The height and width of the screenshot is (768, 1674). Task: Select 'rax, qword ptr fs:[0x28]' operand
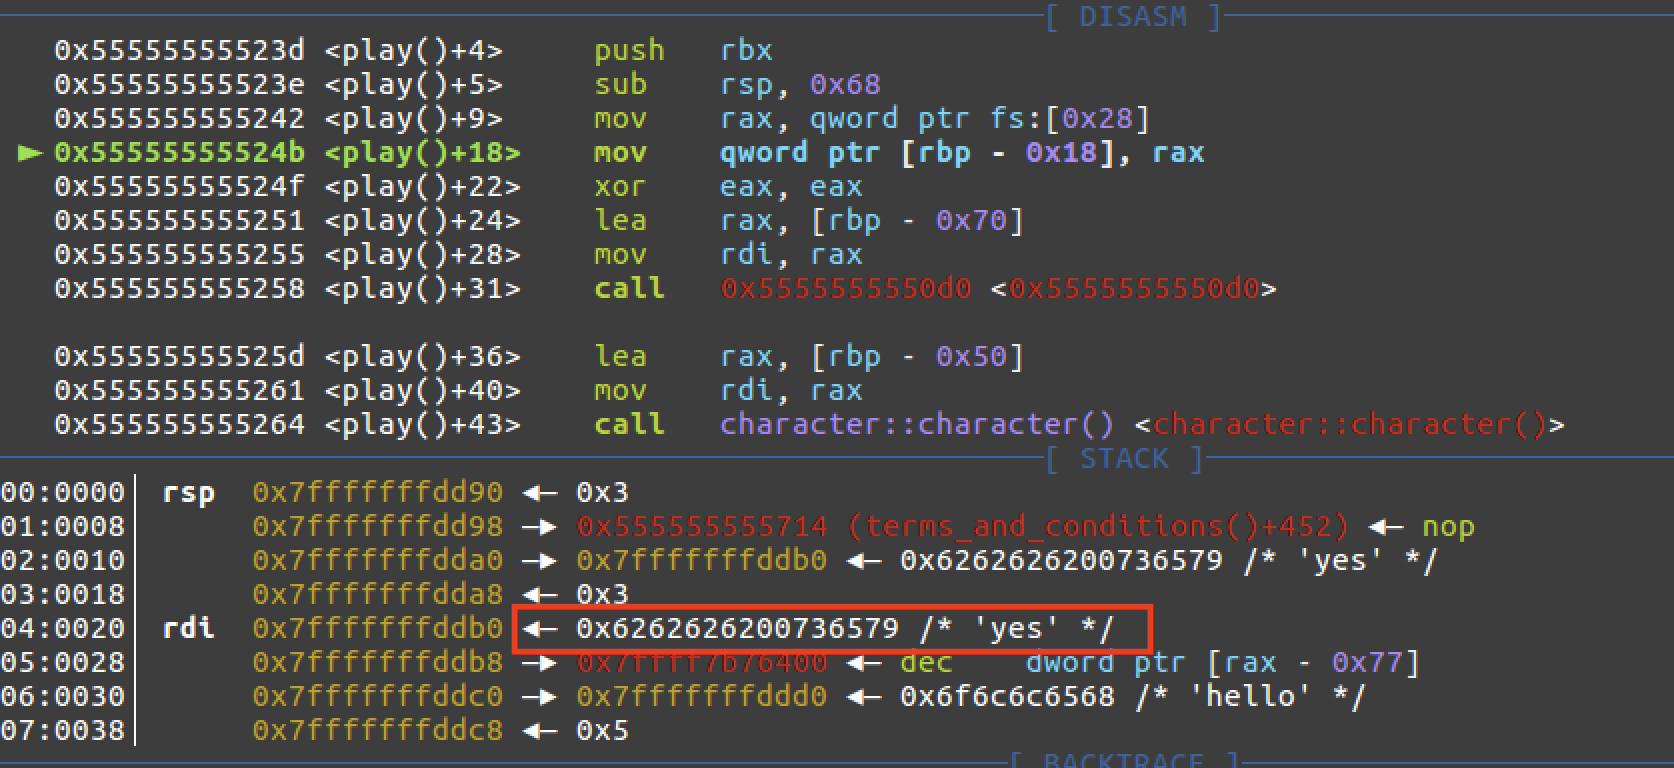(x=935, y=118)
